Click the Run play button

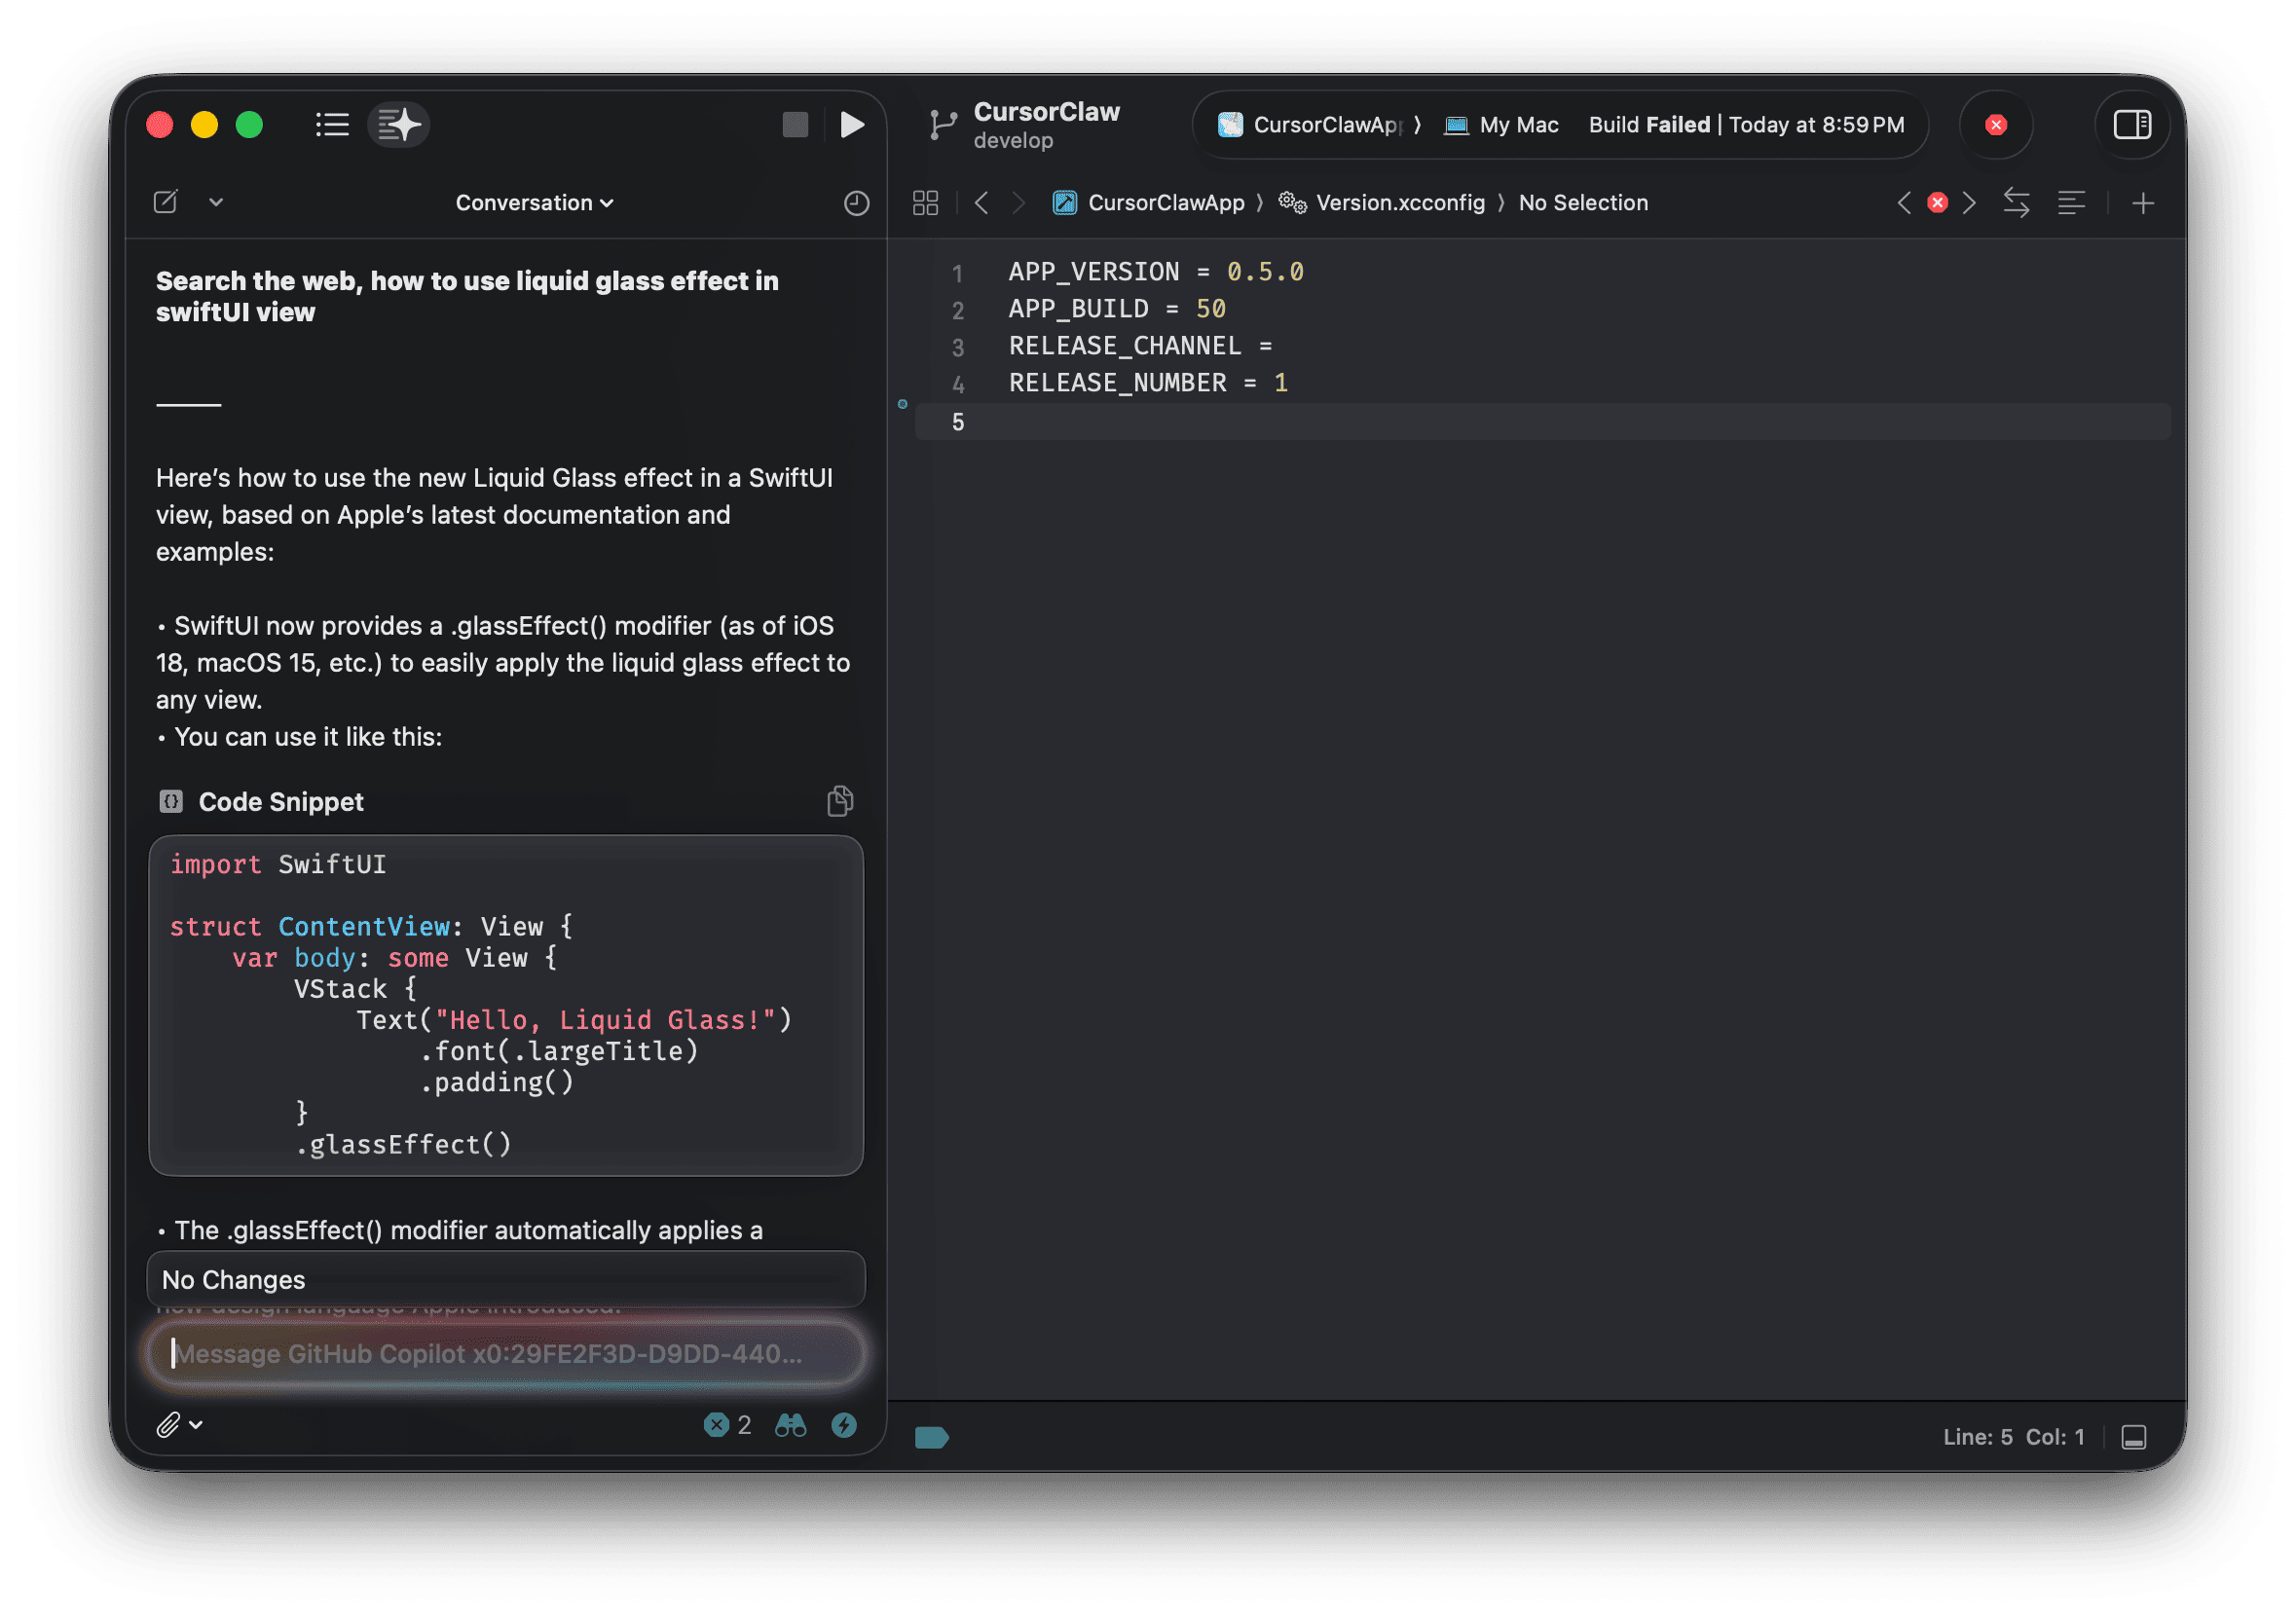(x=851, y=125)
